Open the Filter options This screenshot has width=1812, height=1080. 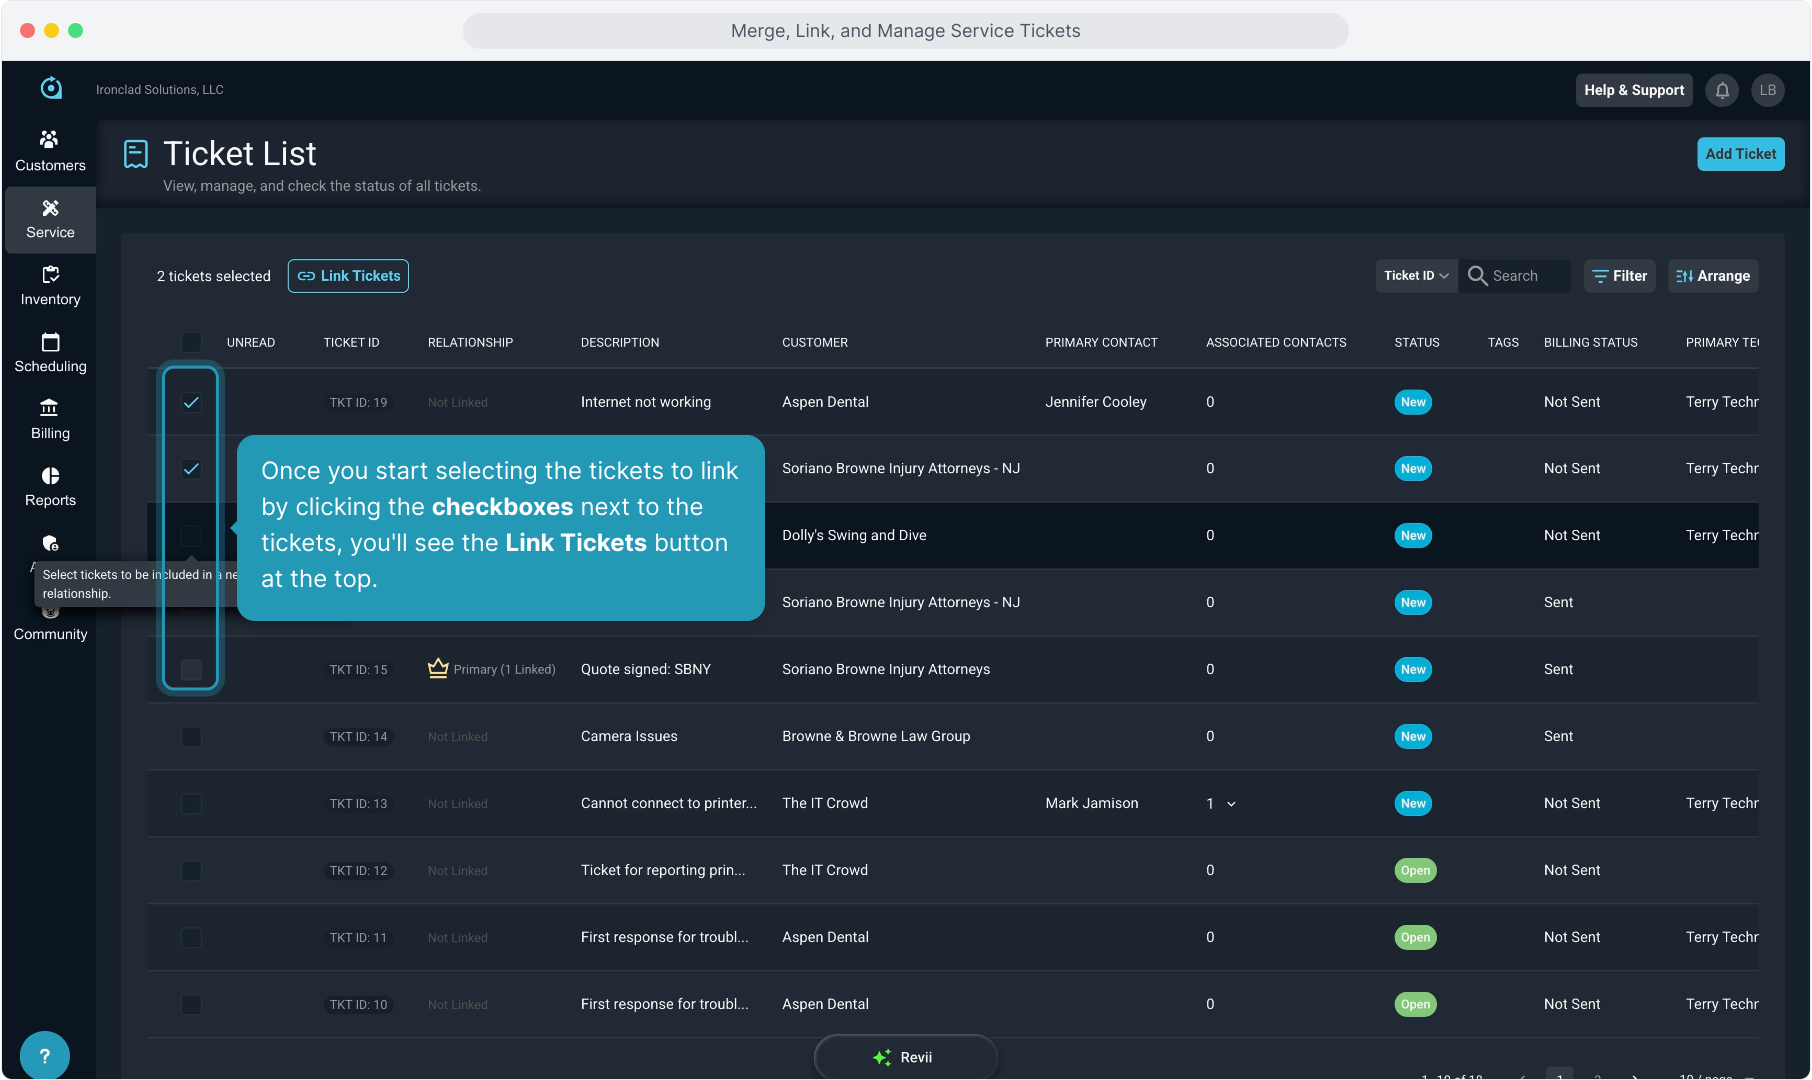pos(1619,276)
